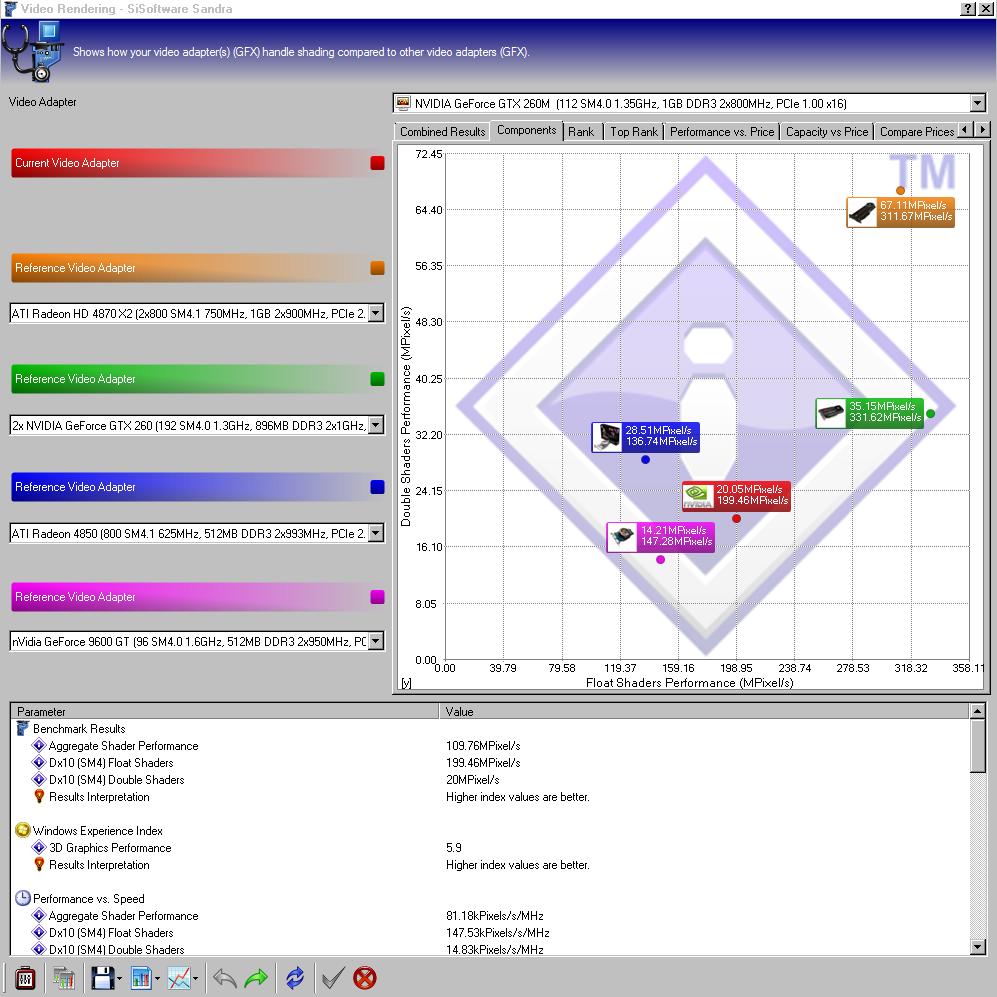Click the red Current Video Adapter swatch

coord(378,163)
